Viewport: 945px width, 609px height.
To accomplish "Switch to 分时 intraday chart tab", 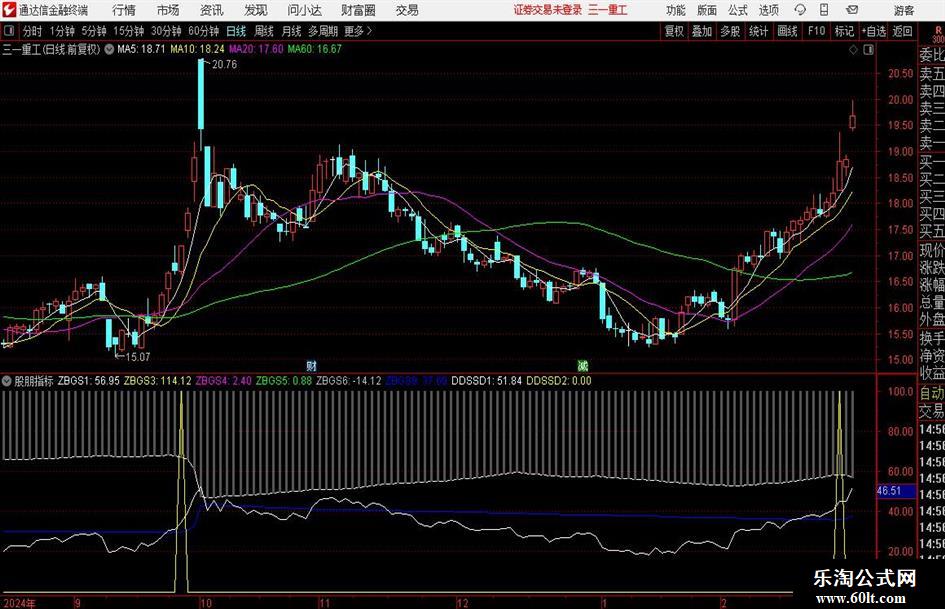I will coord(32,31).
